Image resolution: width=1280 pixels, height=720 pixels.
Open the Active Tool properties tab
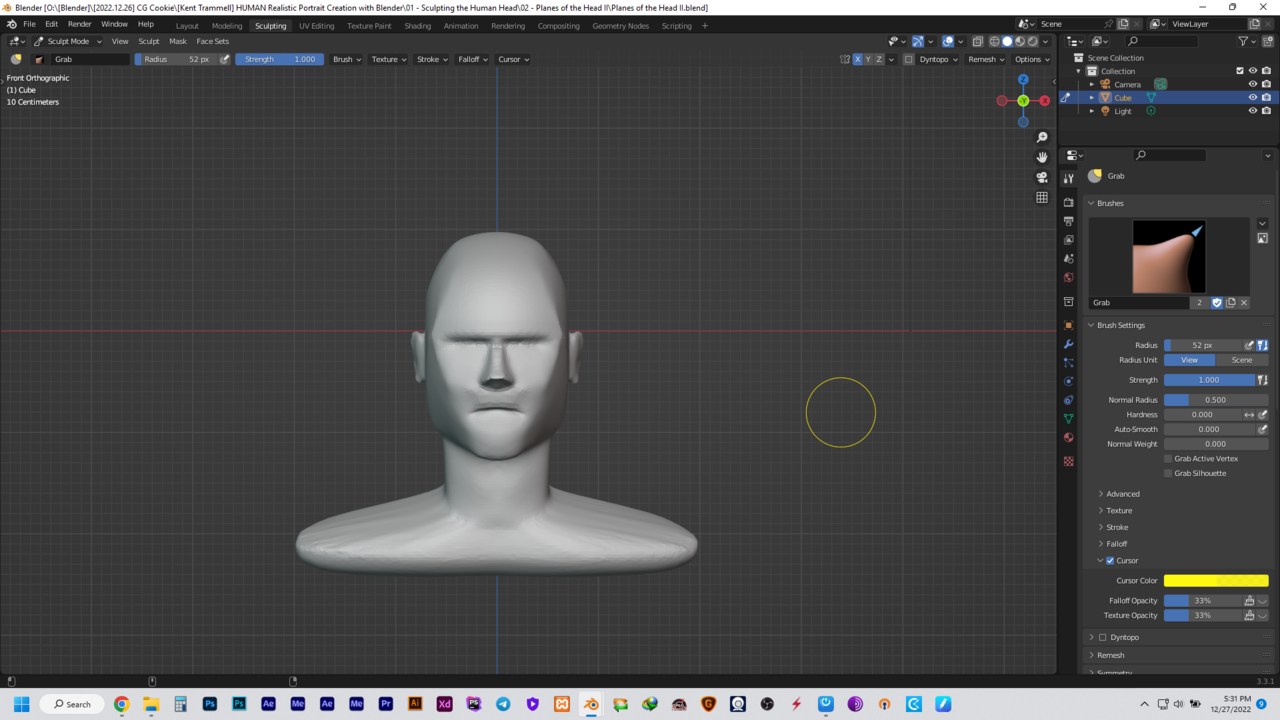coord(1069,178)
